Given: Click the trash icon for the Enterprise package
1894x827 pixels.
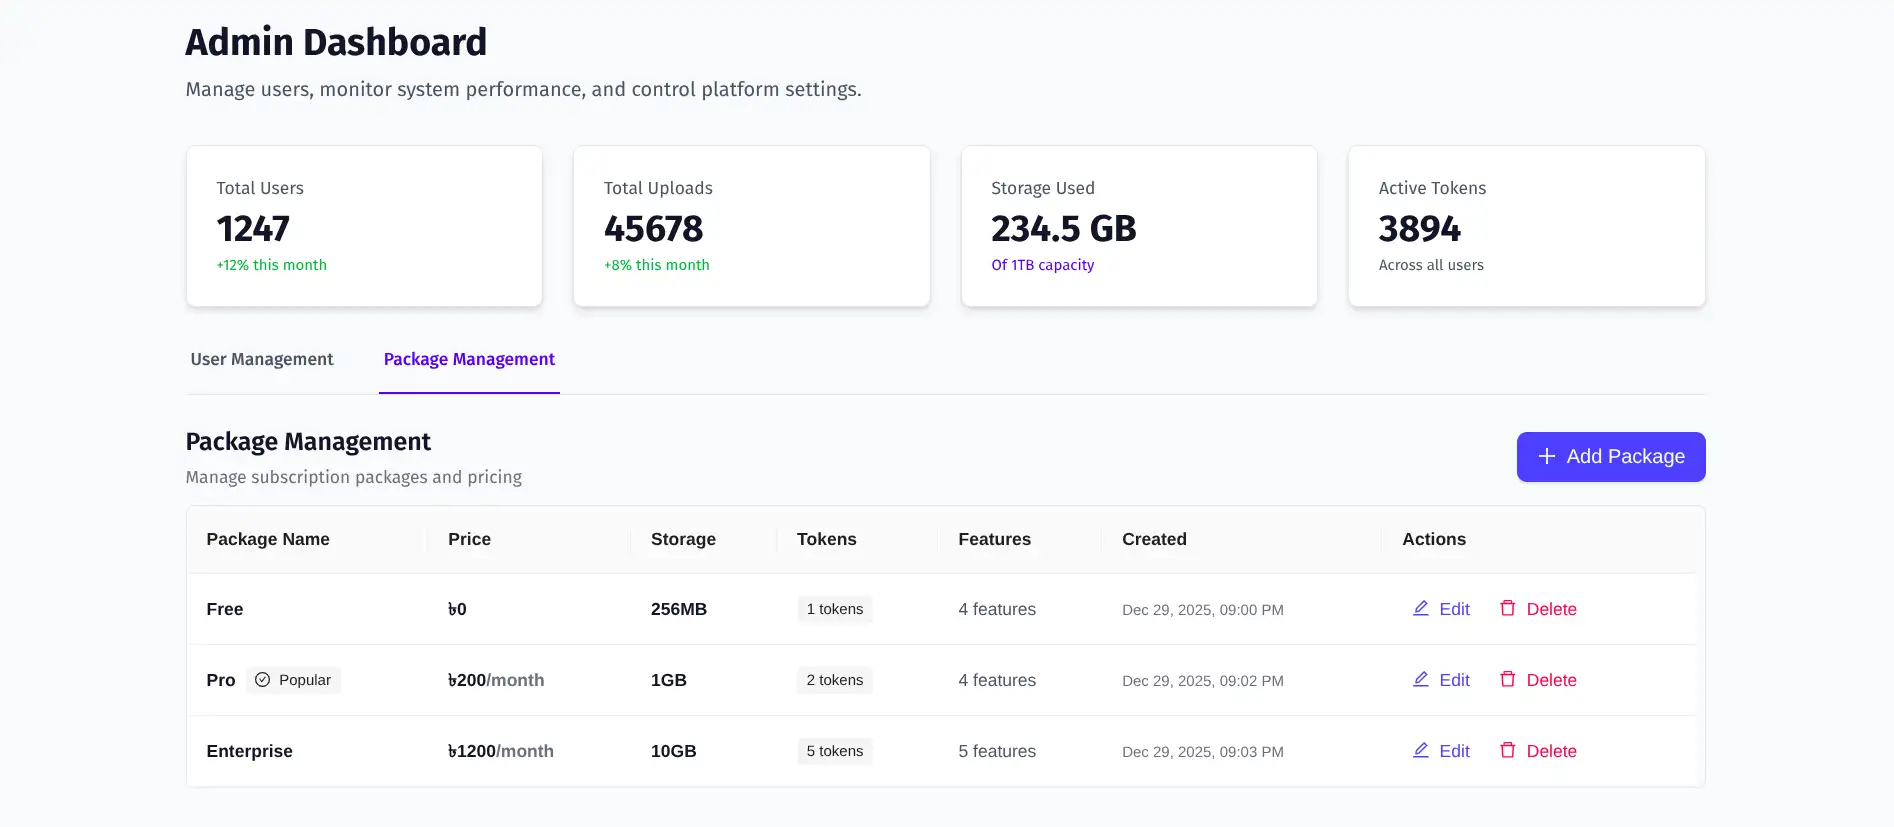Looking at the screenshot, I should 1507,750.
